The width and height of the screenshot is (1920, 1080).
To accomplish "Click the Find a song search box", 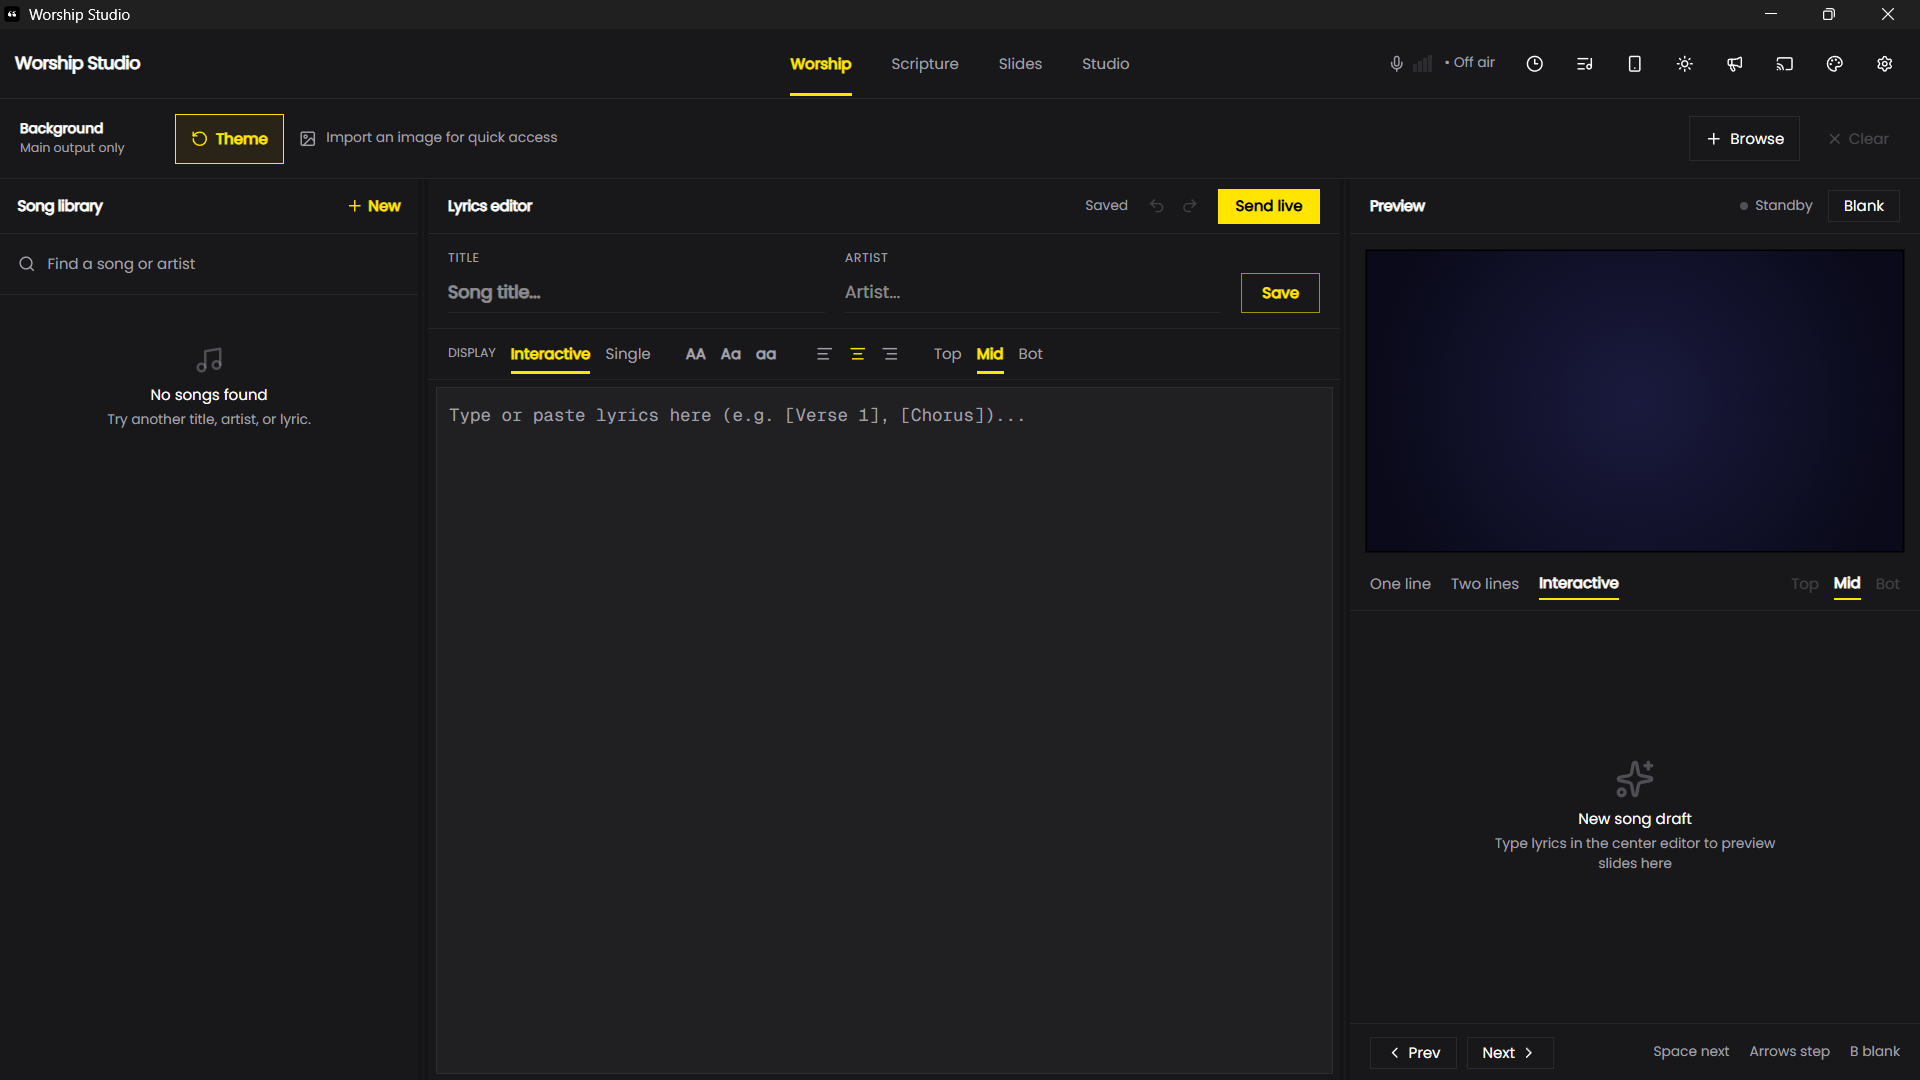I will 209,264.
